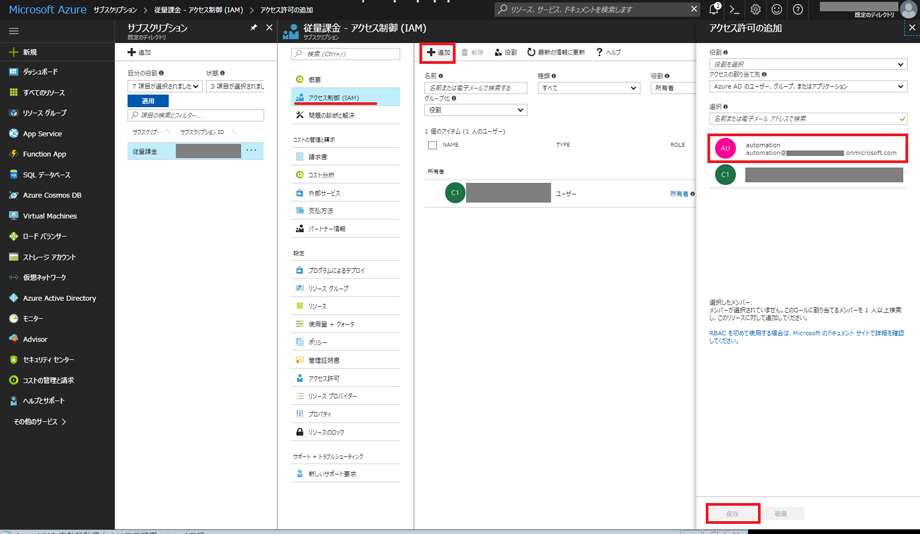Open the help question mark icon
This screenshot has width=920, height=534.
coord(797,9)
